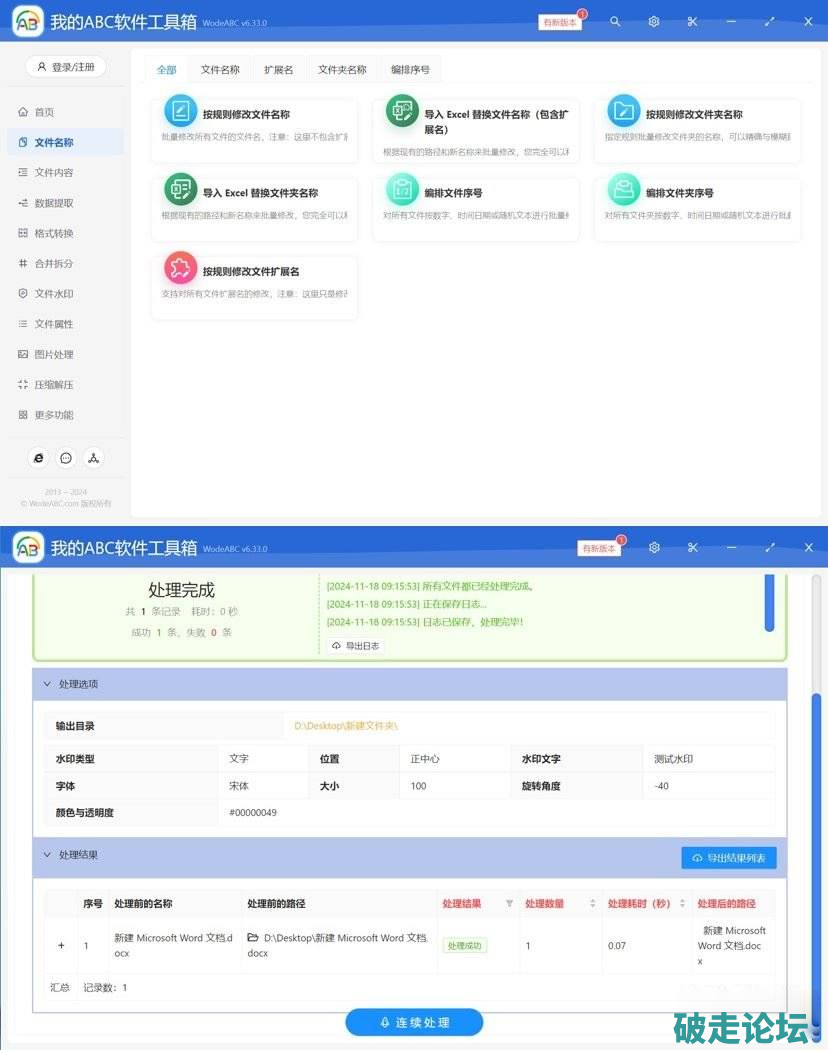
Task: Open 按规则修改文件名称 tool icon
Action: pyautogui.click(x=181, y=111)
